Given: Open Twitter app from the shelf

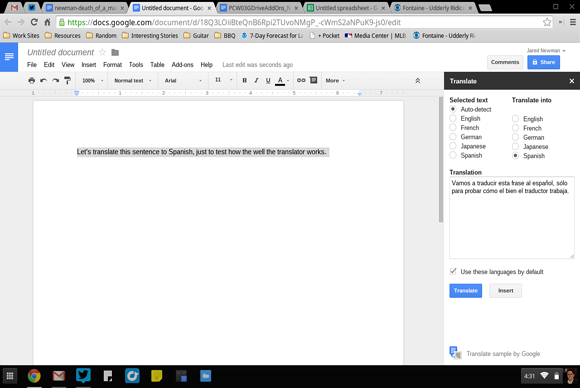Looking at the screenshot, I should [83, 376].
